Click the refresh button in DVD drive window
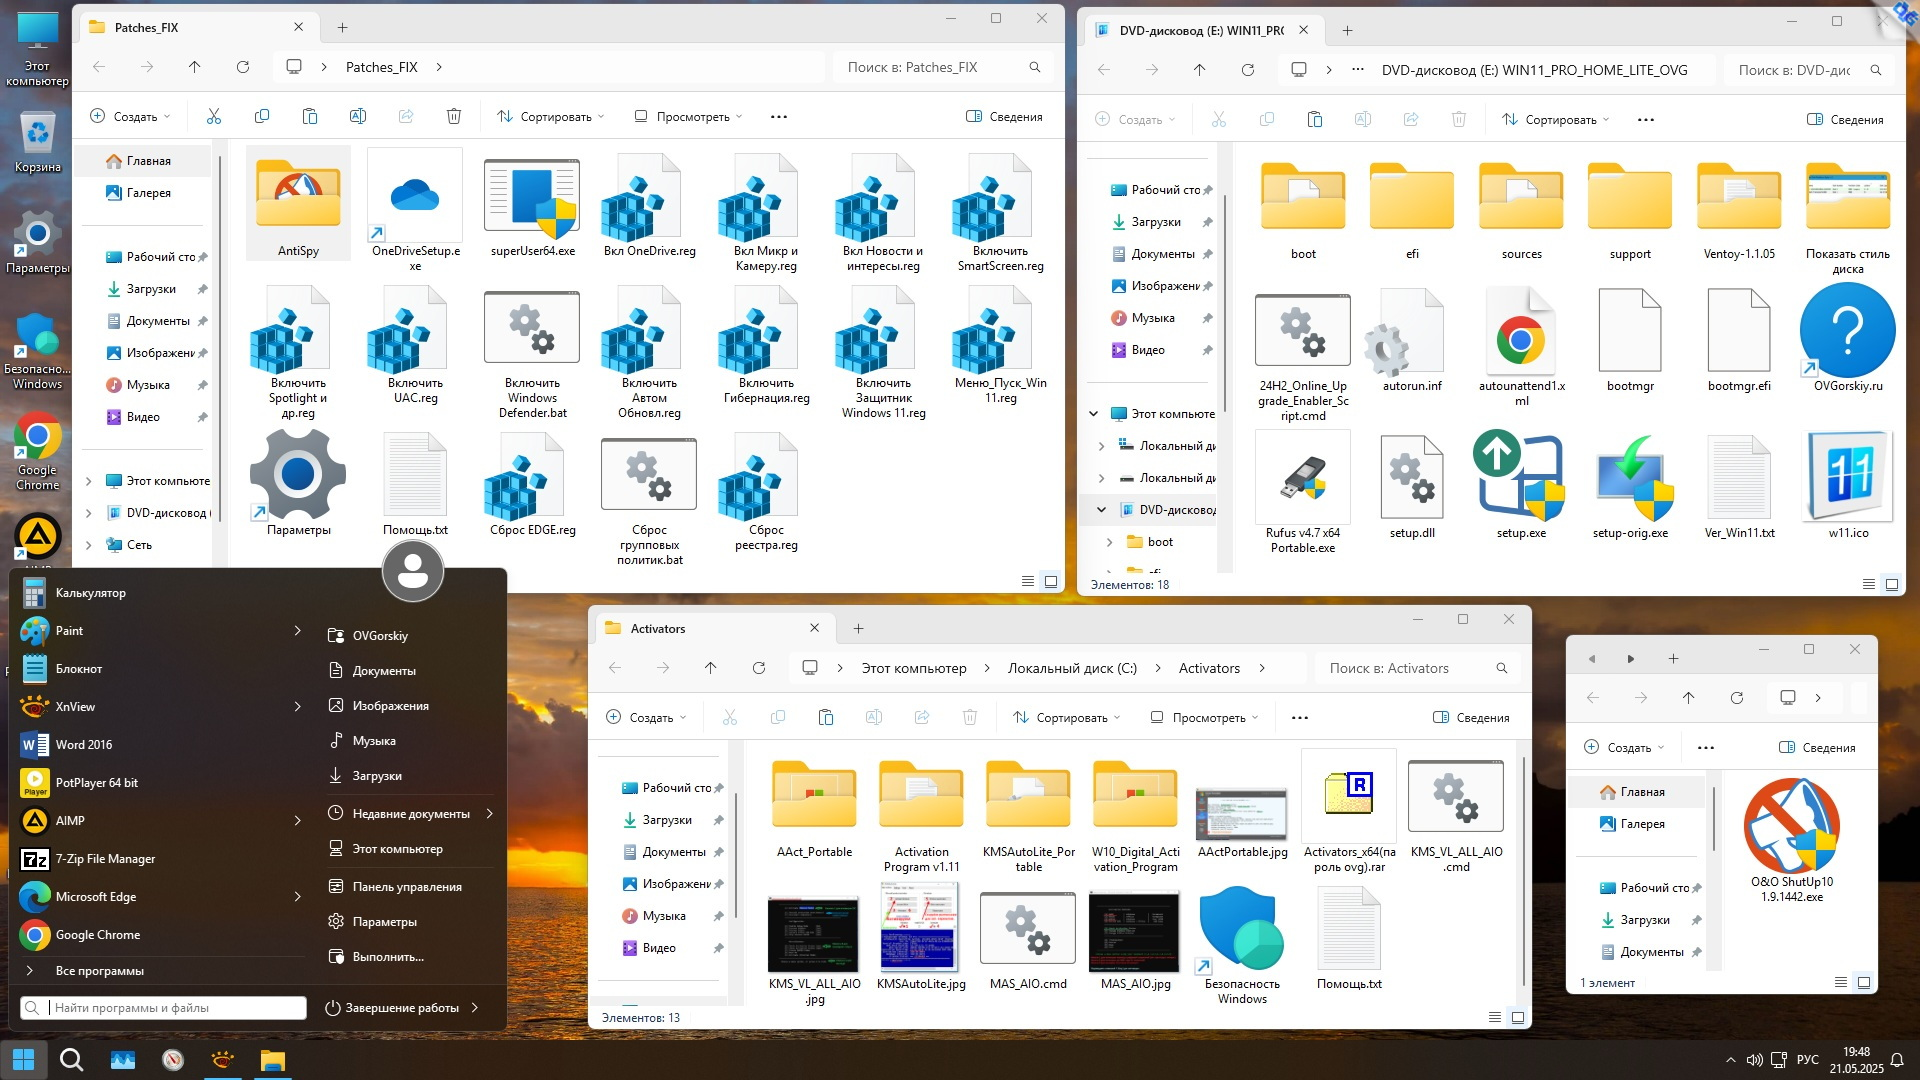The height and width of the screenshot is (1080, 1920). tap(1248, 70)
